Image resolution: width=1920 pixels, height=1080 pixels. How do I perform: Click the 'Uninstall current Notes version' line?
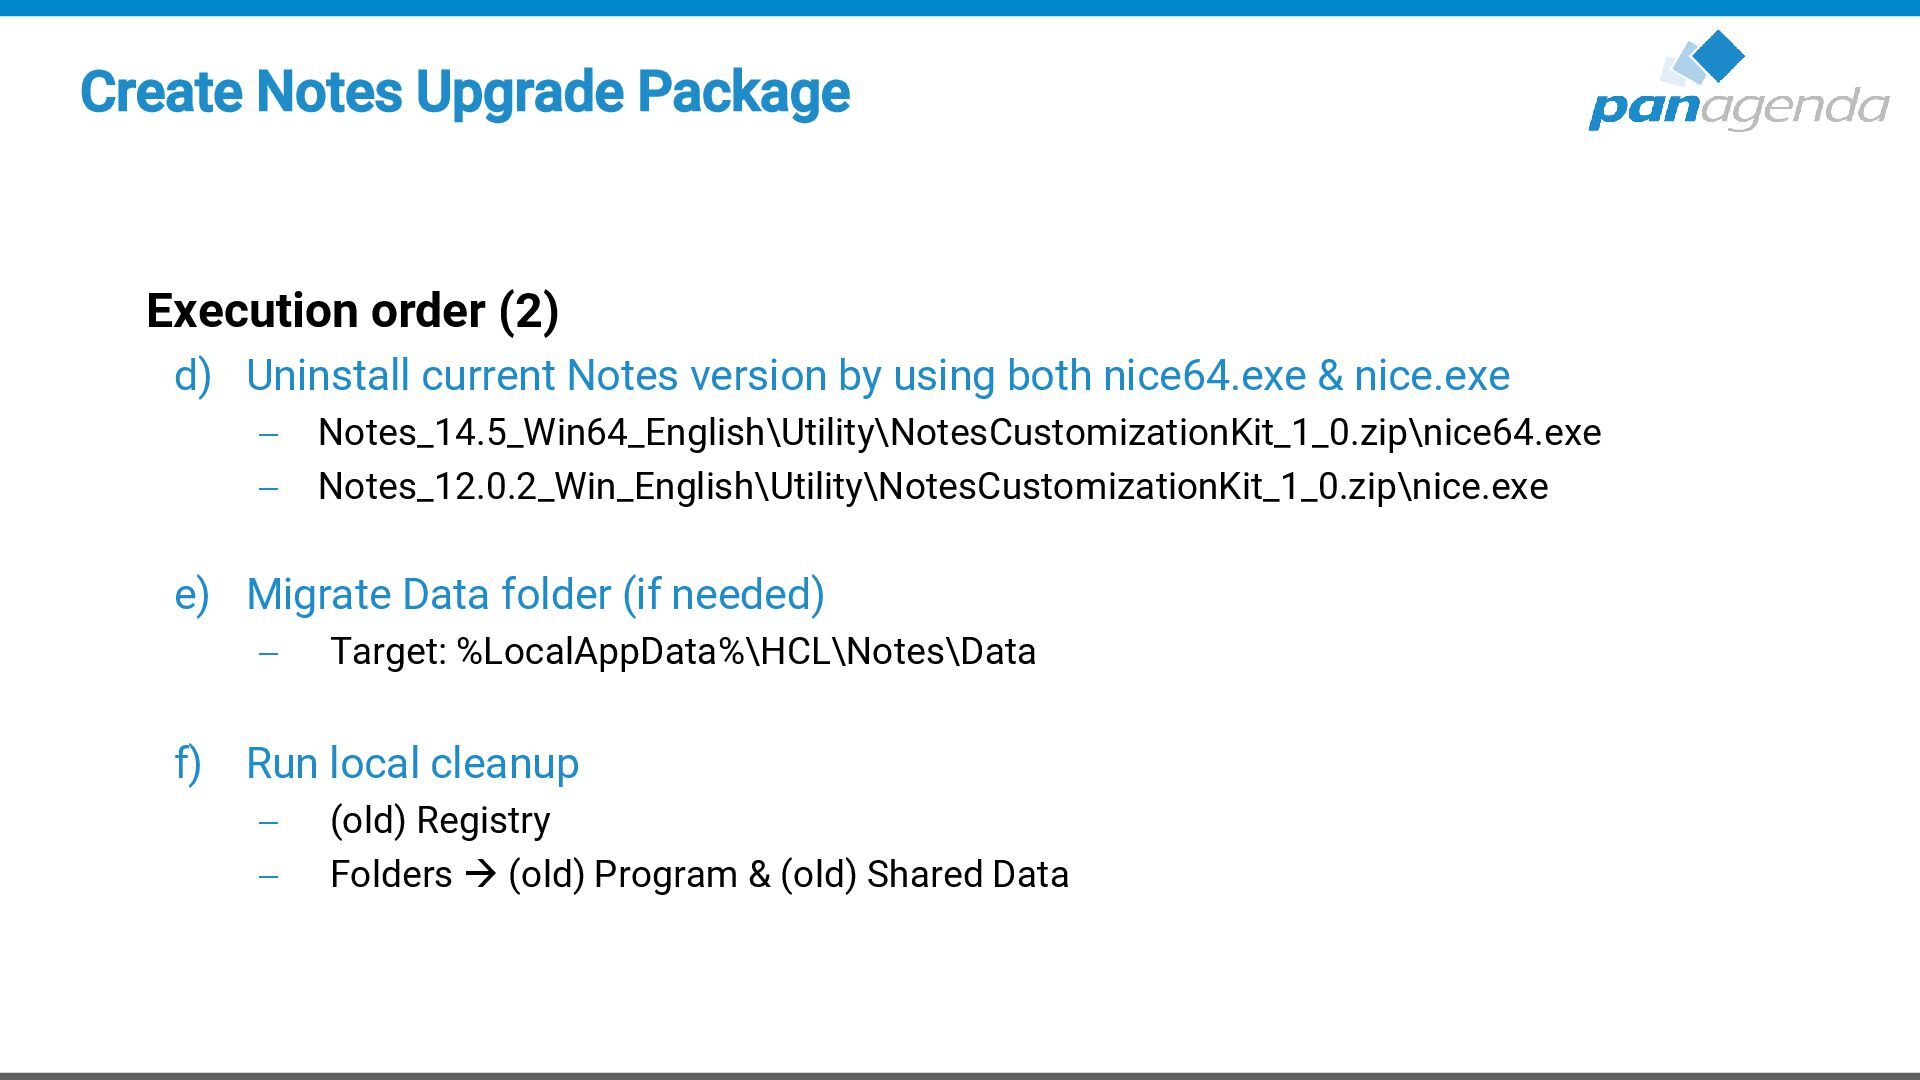[x=877, y=376]
